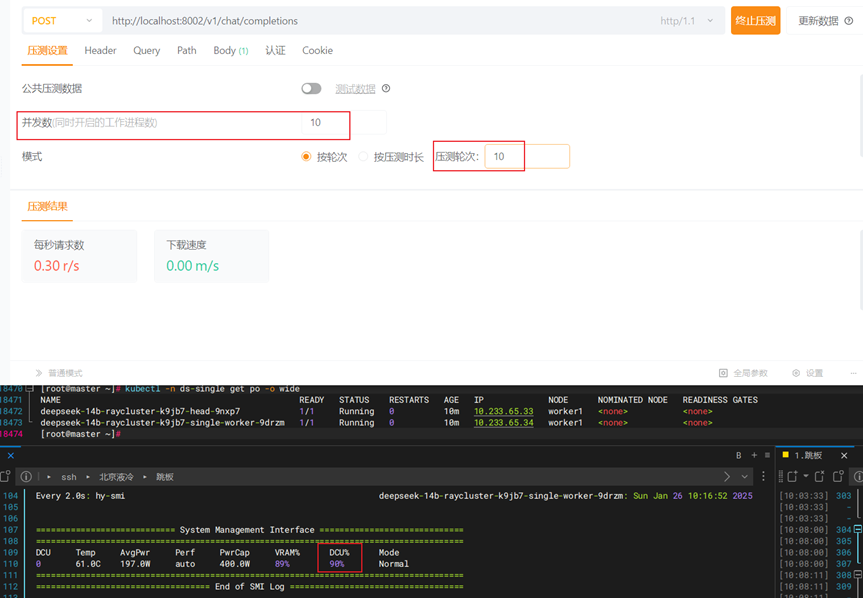
Task: Close the terminal panel with blue X
Action: [x=10, y=456]
